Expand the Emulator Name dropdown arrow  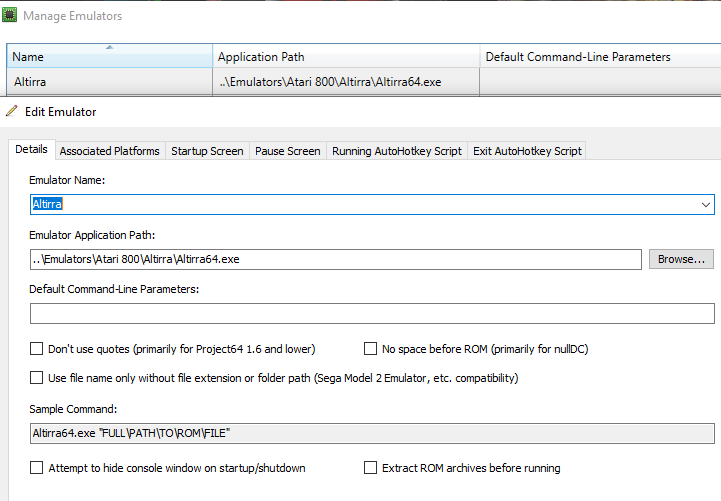pos(705,205)
